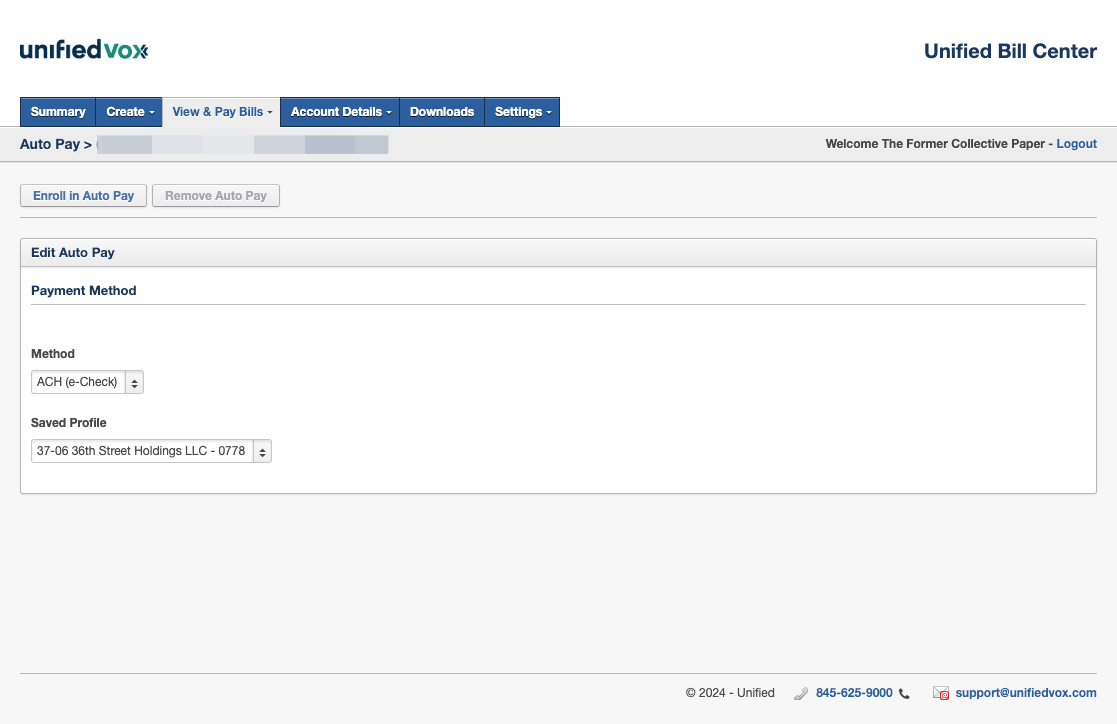The height and width of the screenshot is (724, 1117).
Task: Expand the Create menu
Action: click(130, 112)
